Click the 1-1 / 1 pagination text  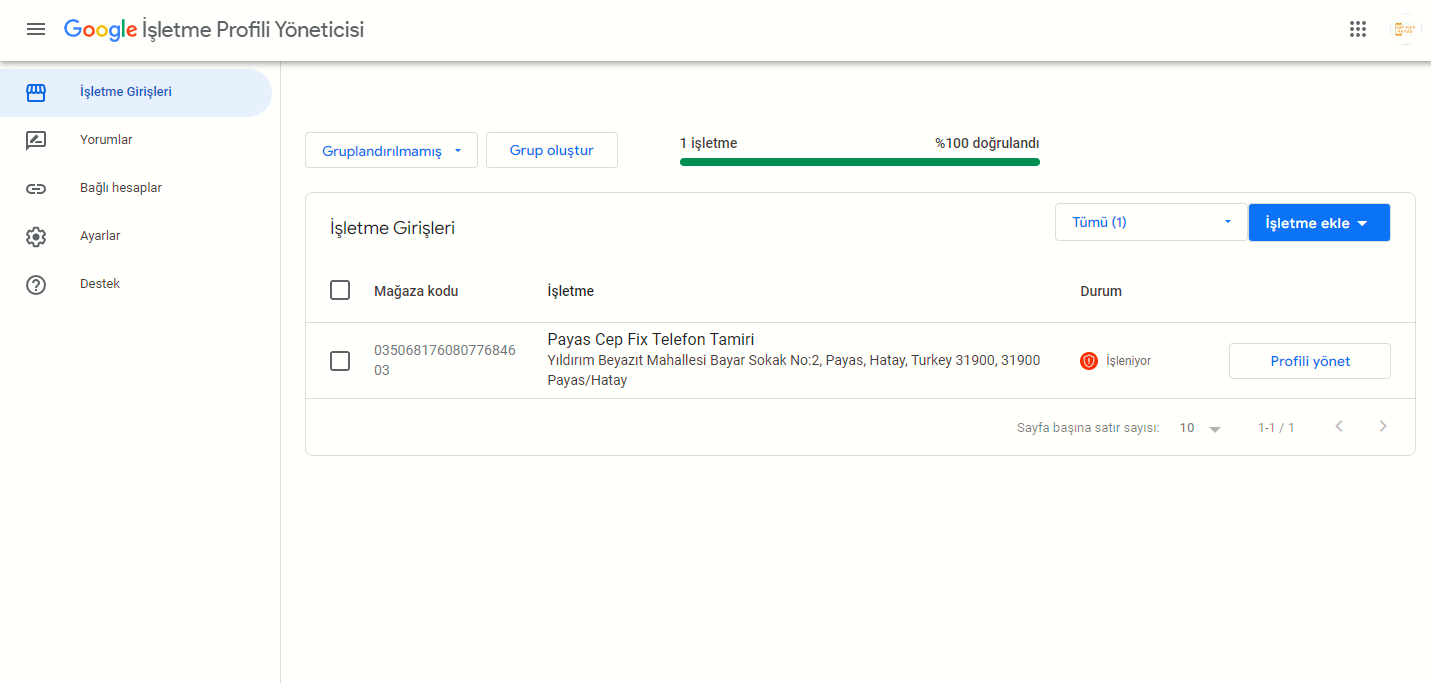(1276, 428)
